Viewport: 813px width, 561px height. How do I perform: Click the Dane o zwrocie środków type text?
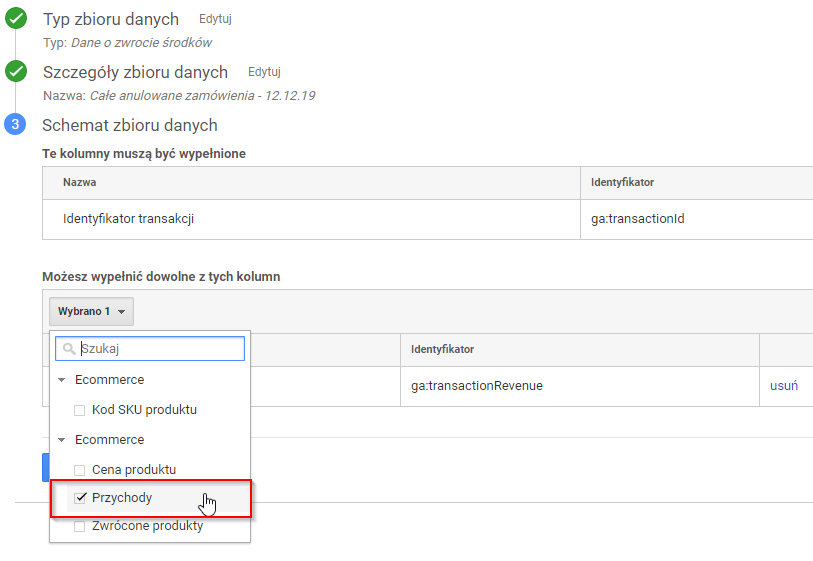click(141, 43)
